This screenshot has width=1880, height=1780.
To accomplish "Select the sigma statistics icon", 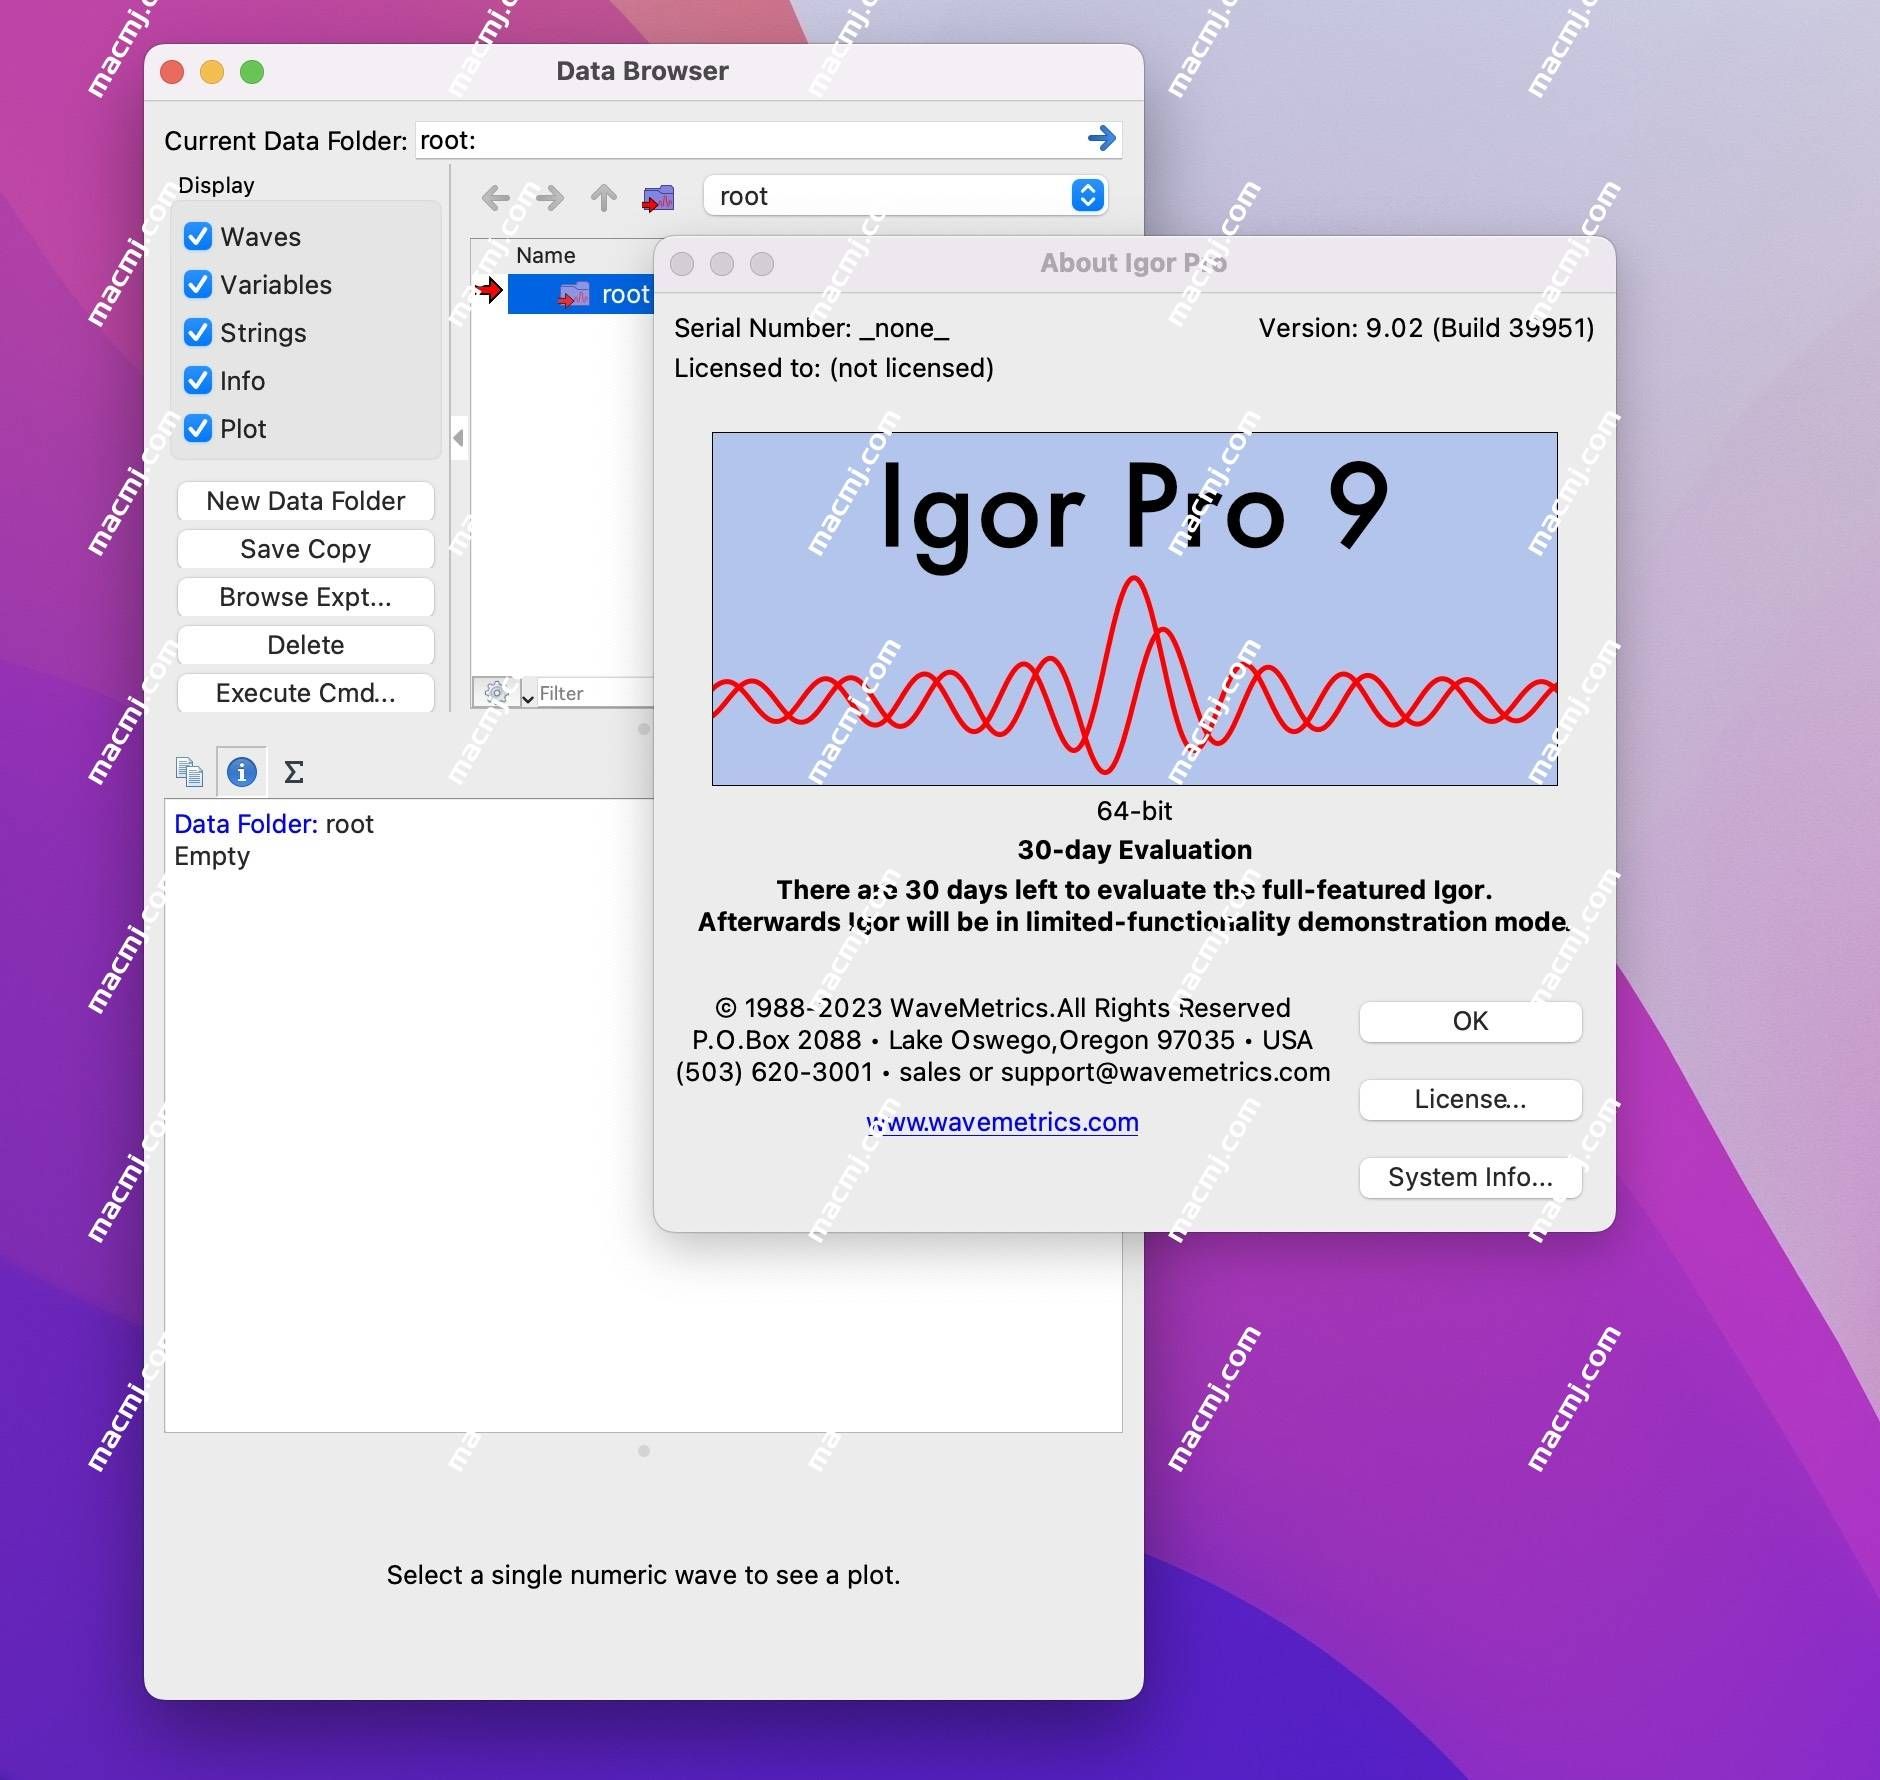I will pos(294,772).
